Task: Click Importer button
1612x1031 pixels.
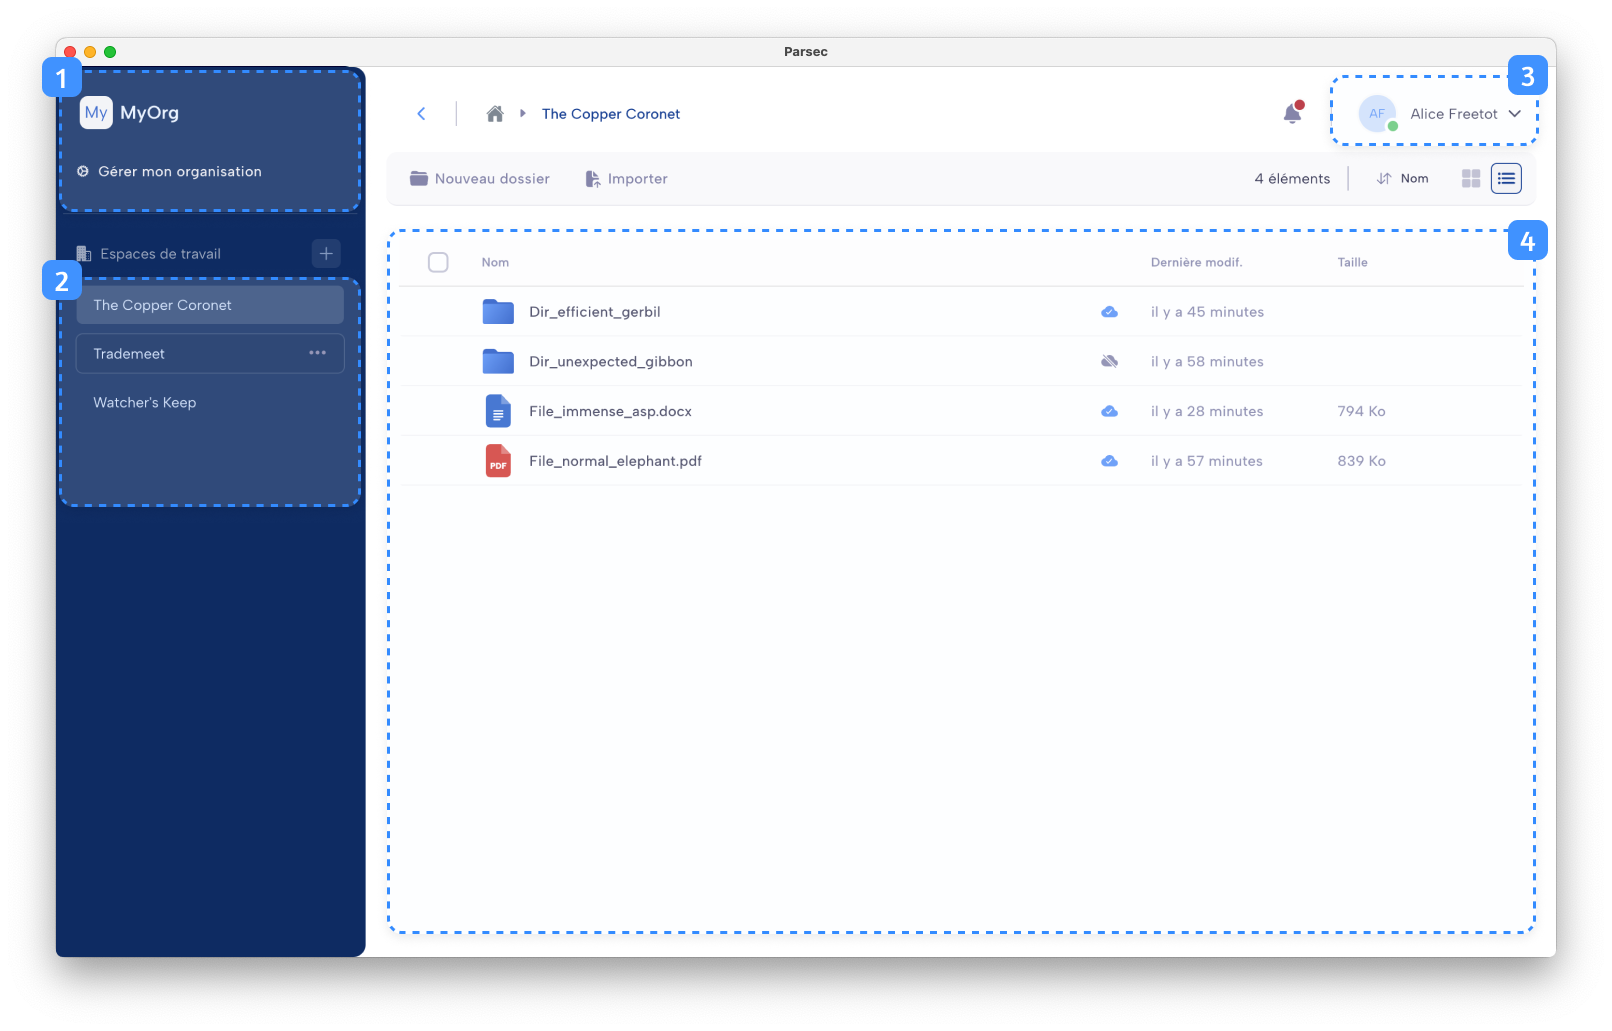Action: pos(627,179)
